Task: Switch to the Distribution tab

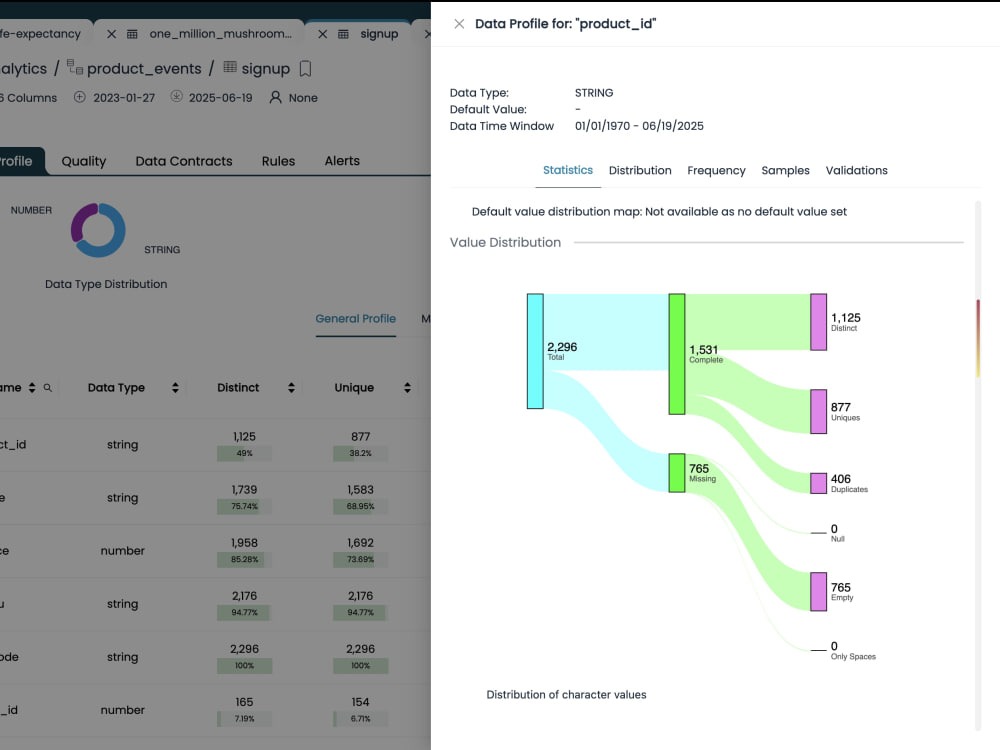Action: [640, 170]
